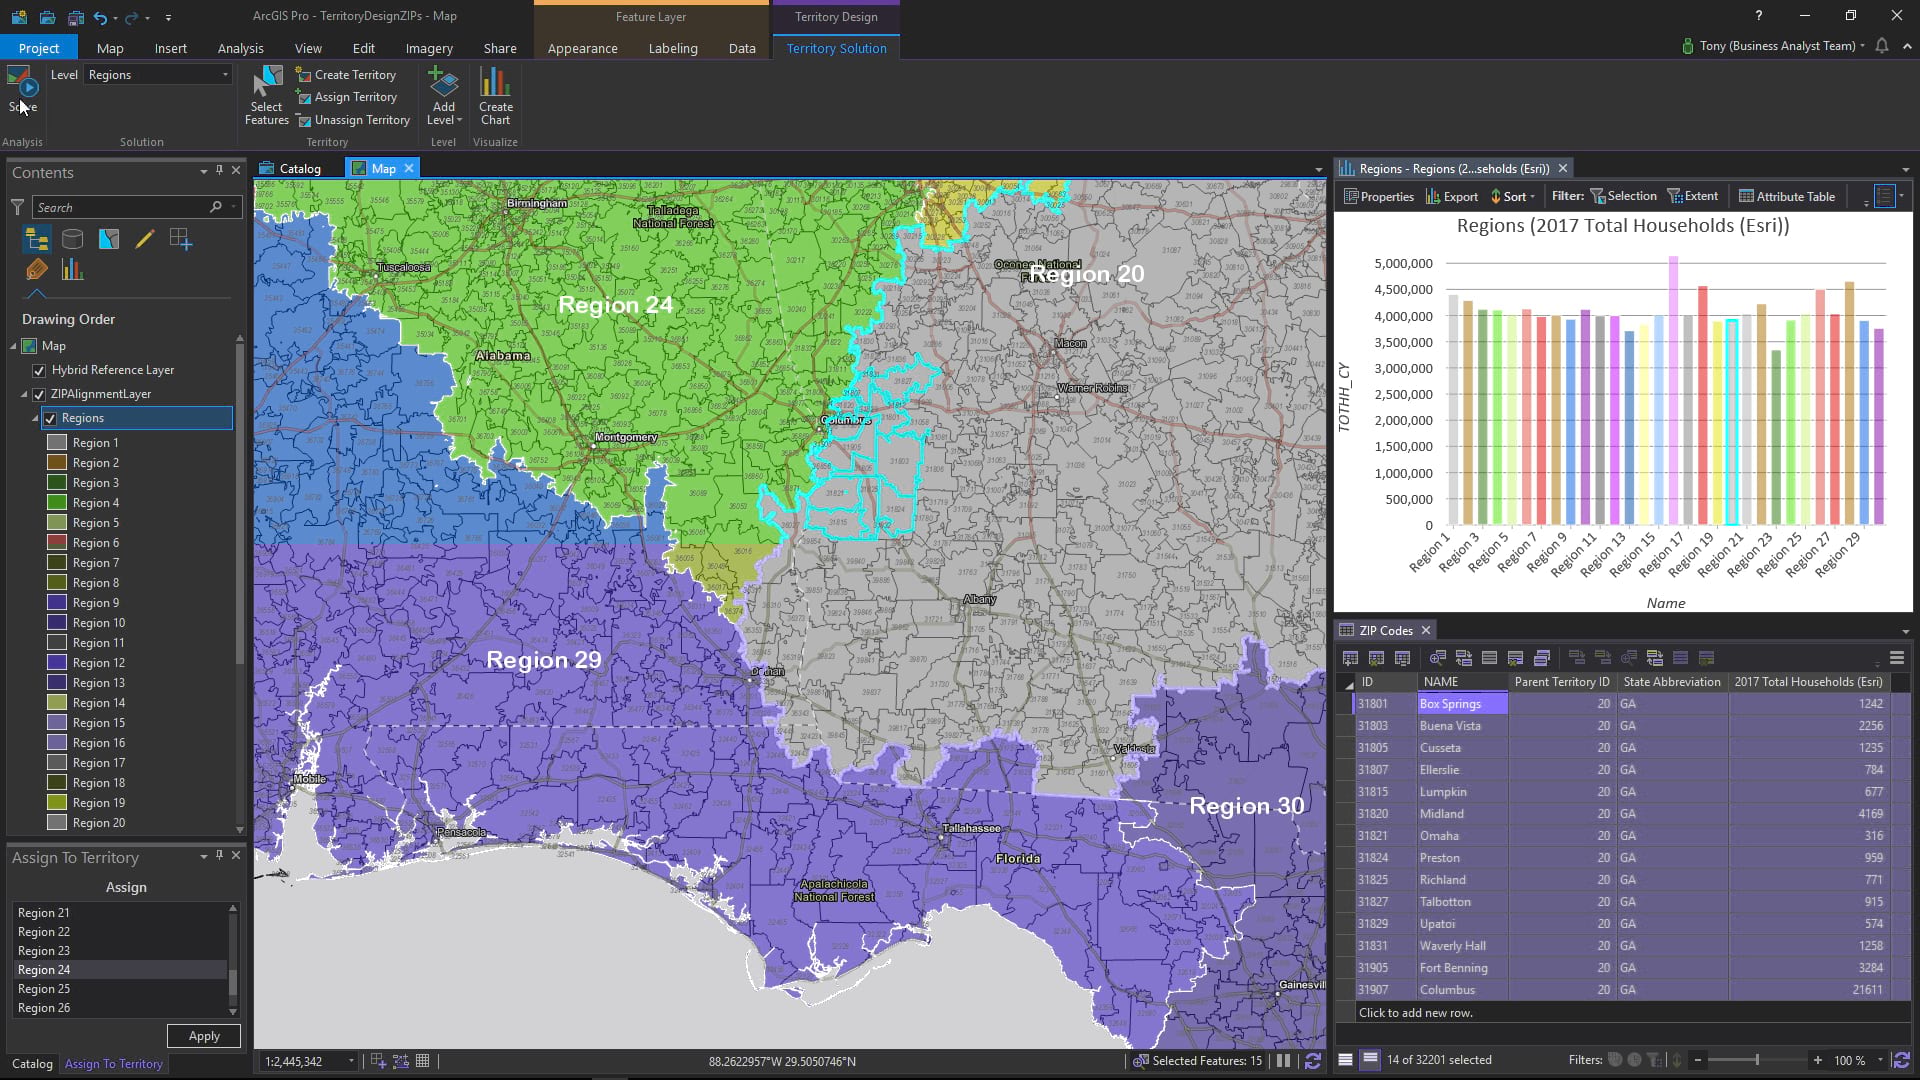This screenshot has width=1920, height=1080.
Task: Click Unassign Territory in the ribbon
Action: coord(353,120)
